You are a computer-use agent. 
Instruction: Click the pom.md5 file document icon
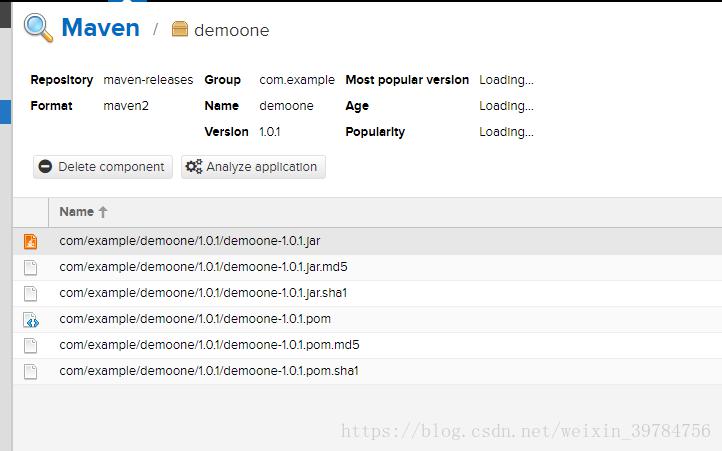point(30,346)
